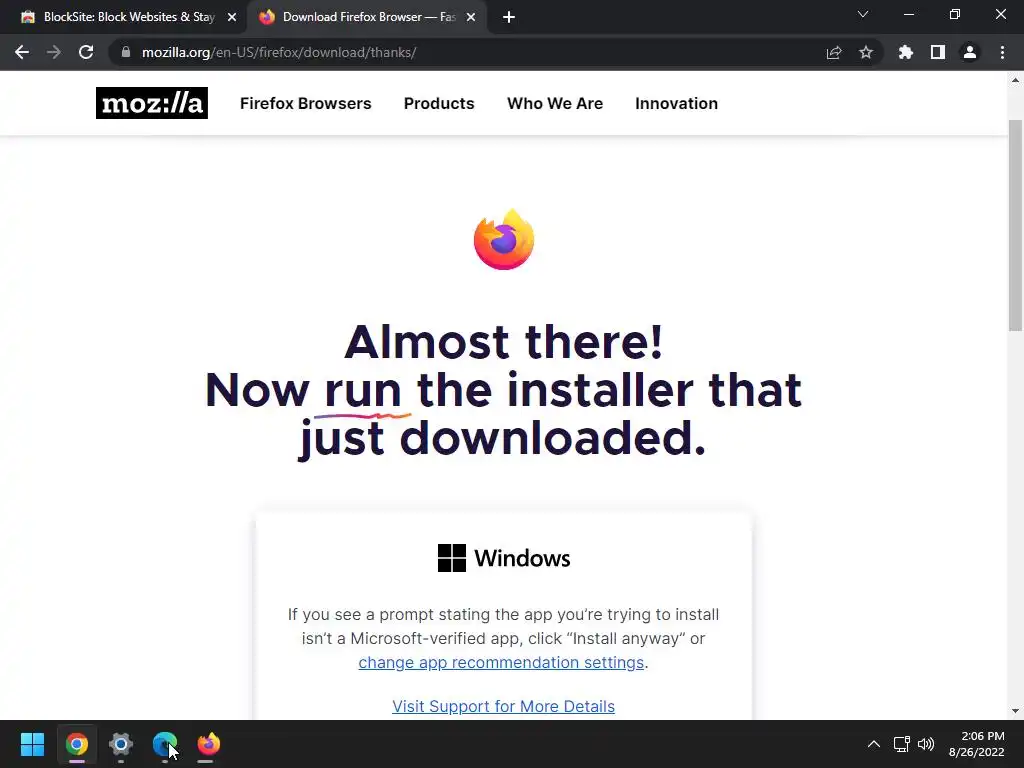Click the scrollbar down arrow
Screen dimensions: 1024x768
(x=1016, y=711)
